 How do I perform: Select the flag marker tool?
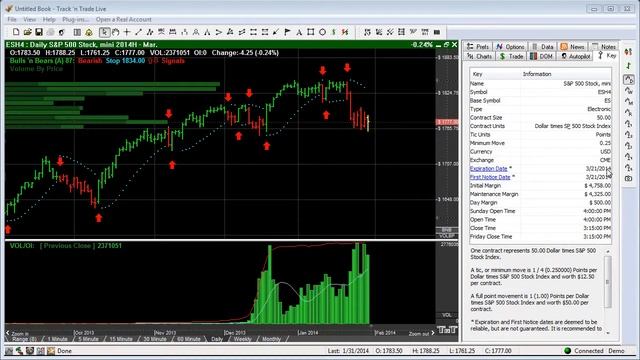tap(287, 32)
